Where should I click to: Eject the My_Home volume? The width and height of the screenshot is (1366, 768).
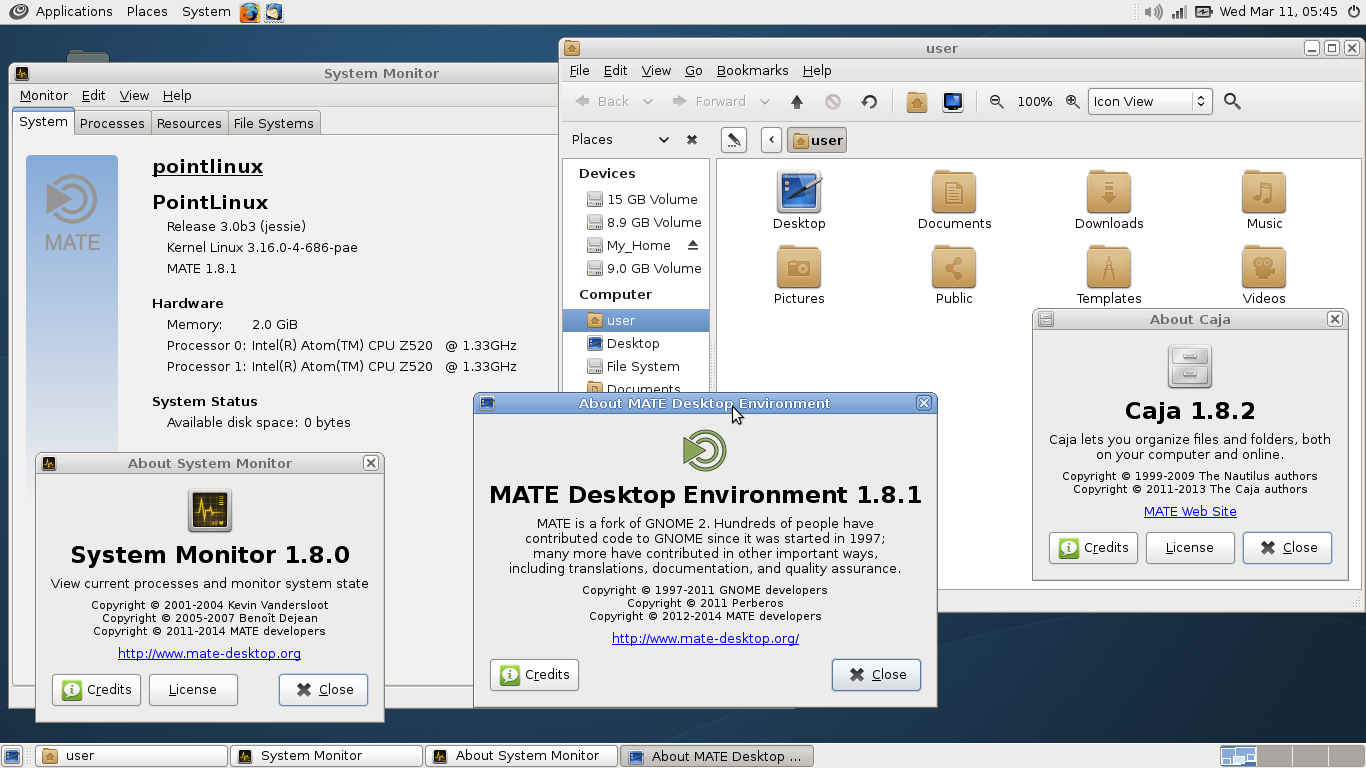pyautogui.click(x=693, y=245)
